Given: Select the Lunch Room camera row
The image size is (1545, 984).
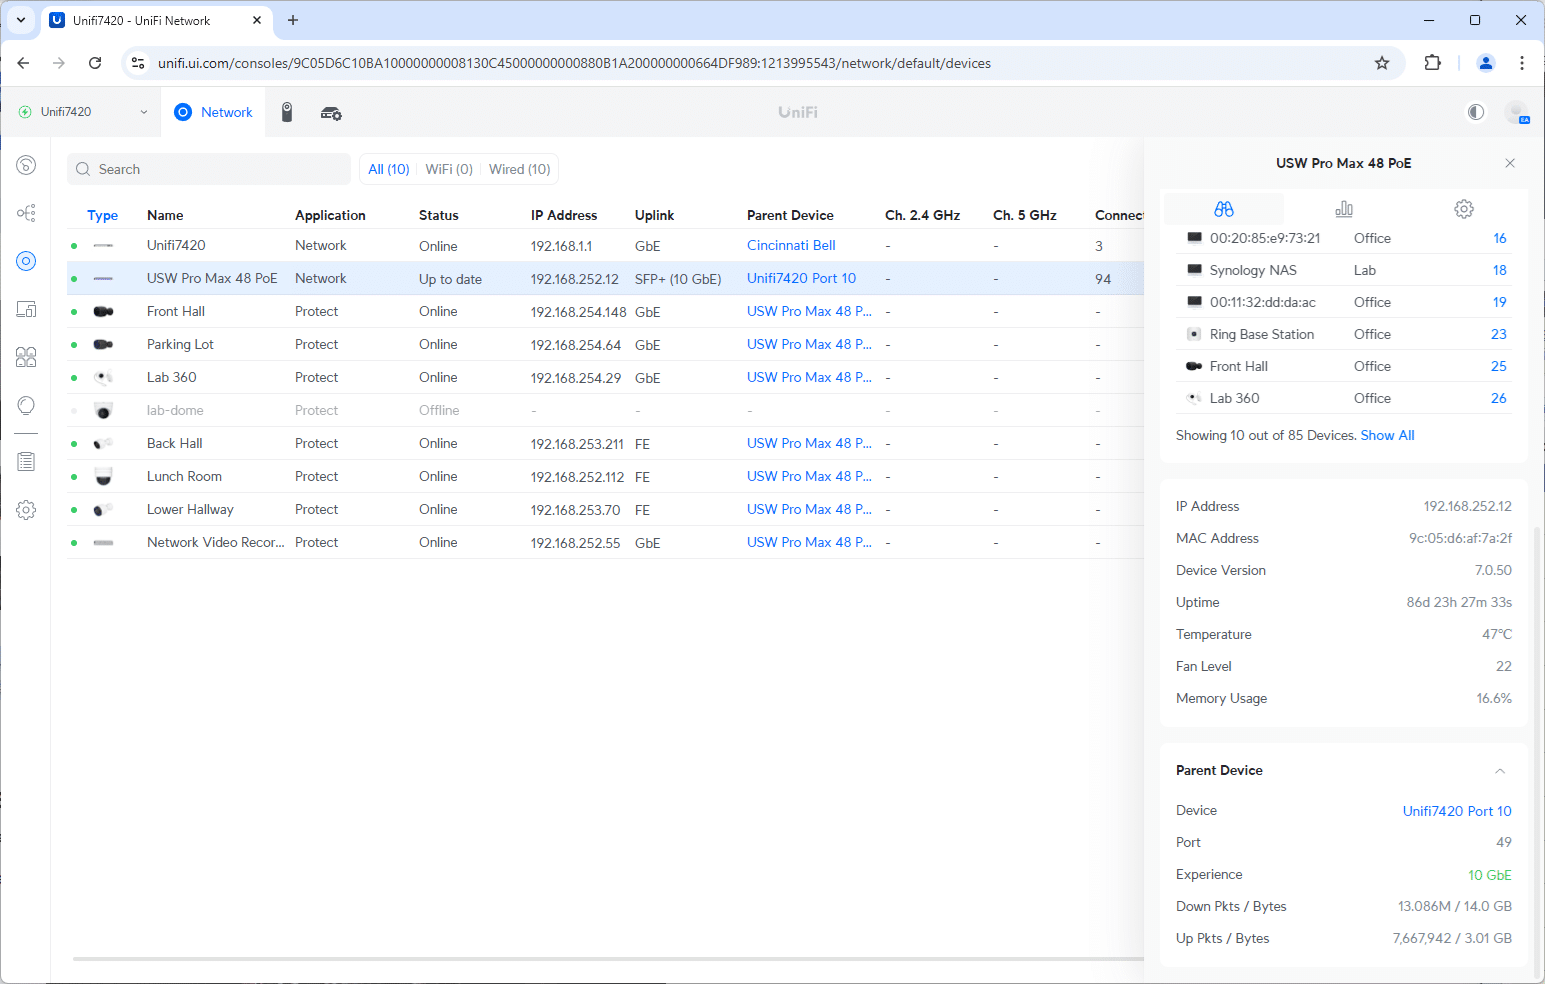Looking at the screenshot, I should 605,476.
